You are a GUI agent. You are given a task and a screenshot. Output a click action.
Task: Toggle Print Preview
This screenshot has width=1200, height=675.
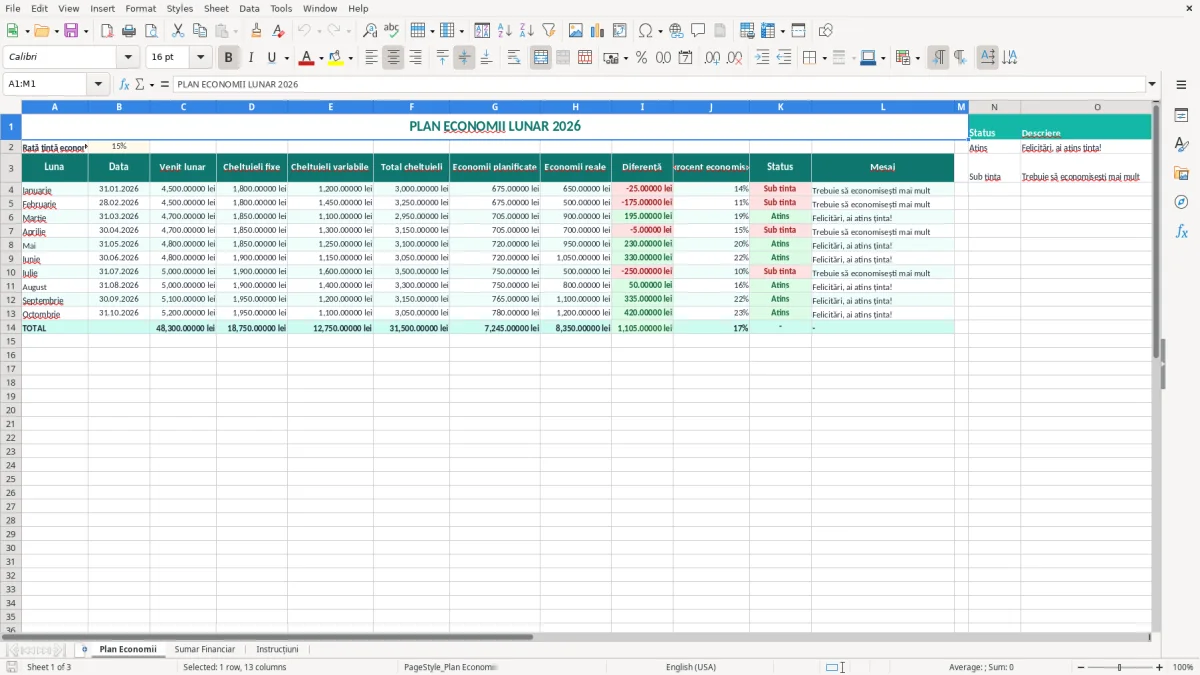pyautogui.click(x=151, y=31)
